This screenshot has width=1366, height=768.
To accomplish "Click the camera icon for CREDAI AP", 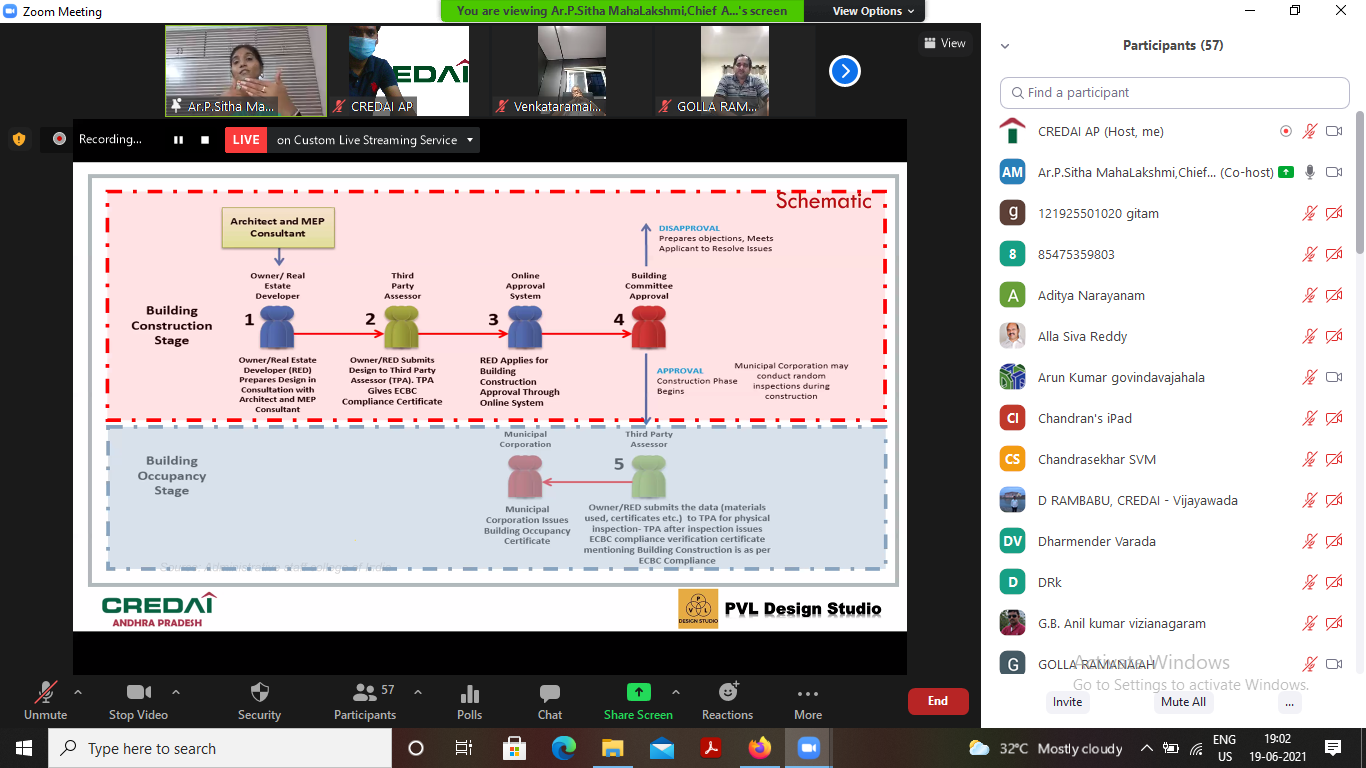I will point(1334,131).
